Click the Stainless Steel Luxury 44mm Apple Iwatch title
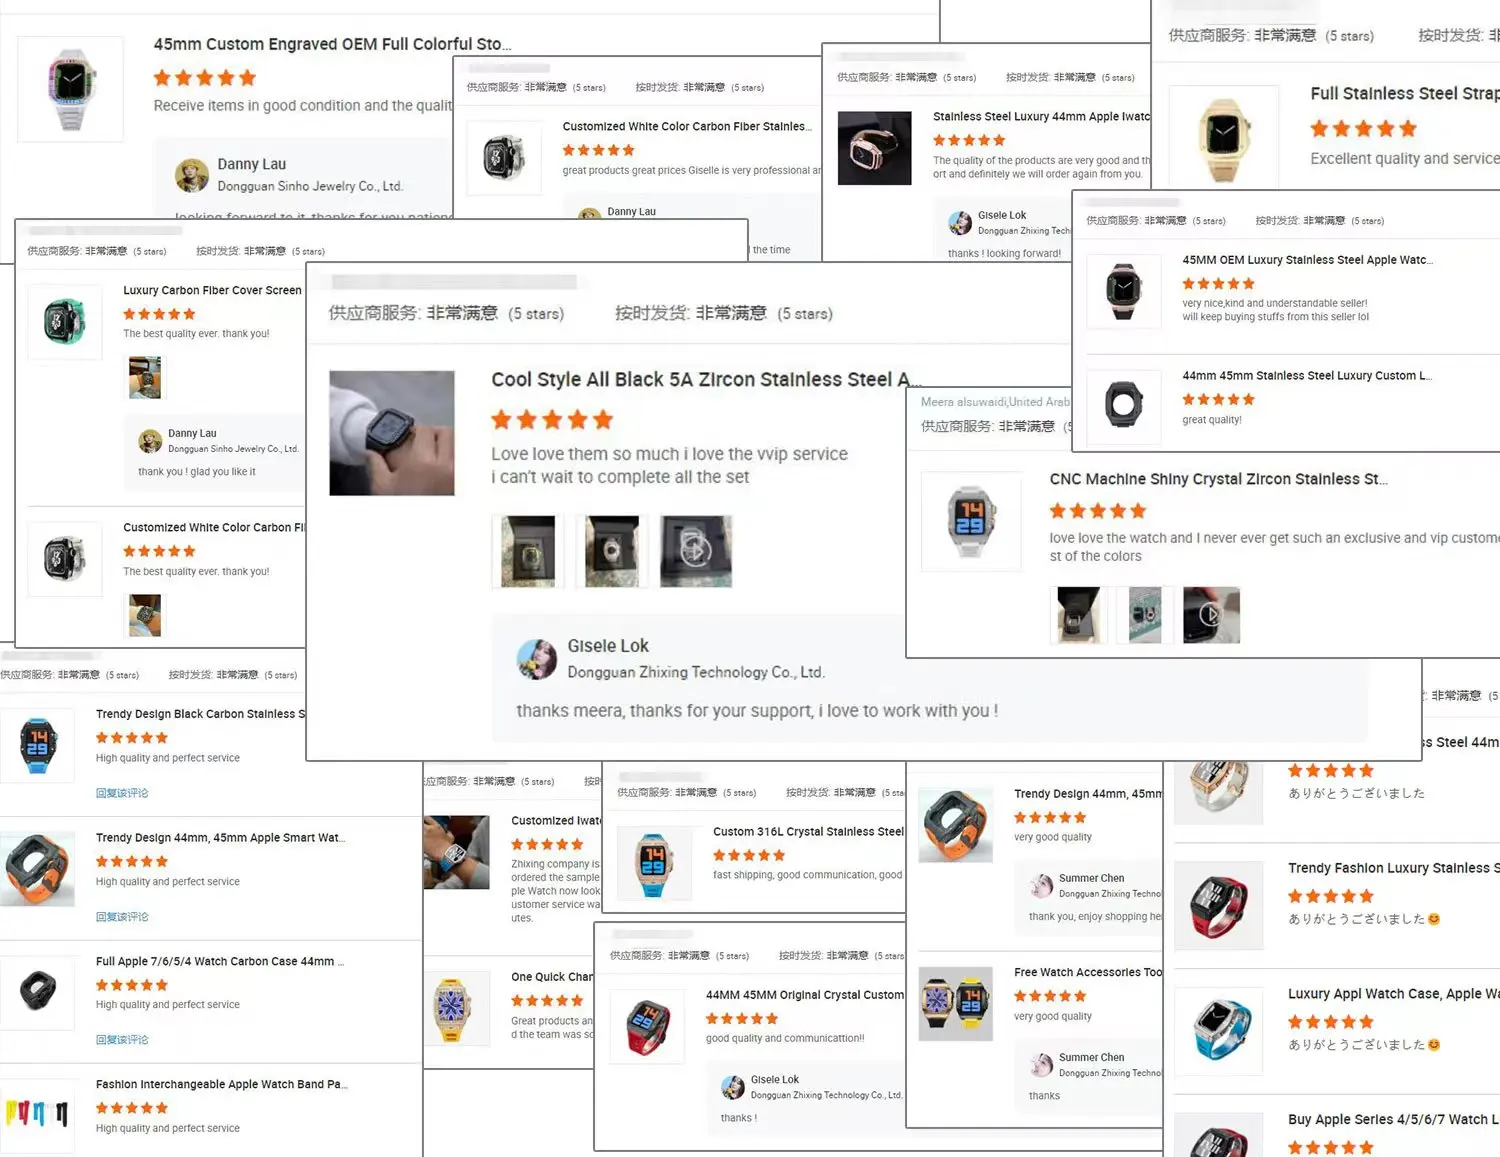Viewport: 1500px width, 1157px height. coord(1041,117)
